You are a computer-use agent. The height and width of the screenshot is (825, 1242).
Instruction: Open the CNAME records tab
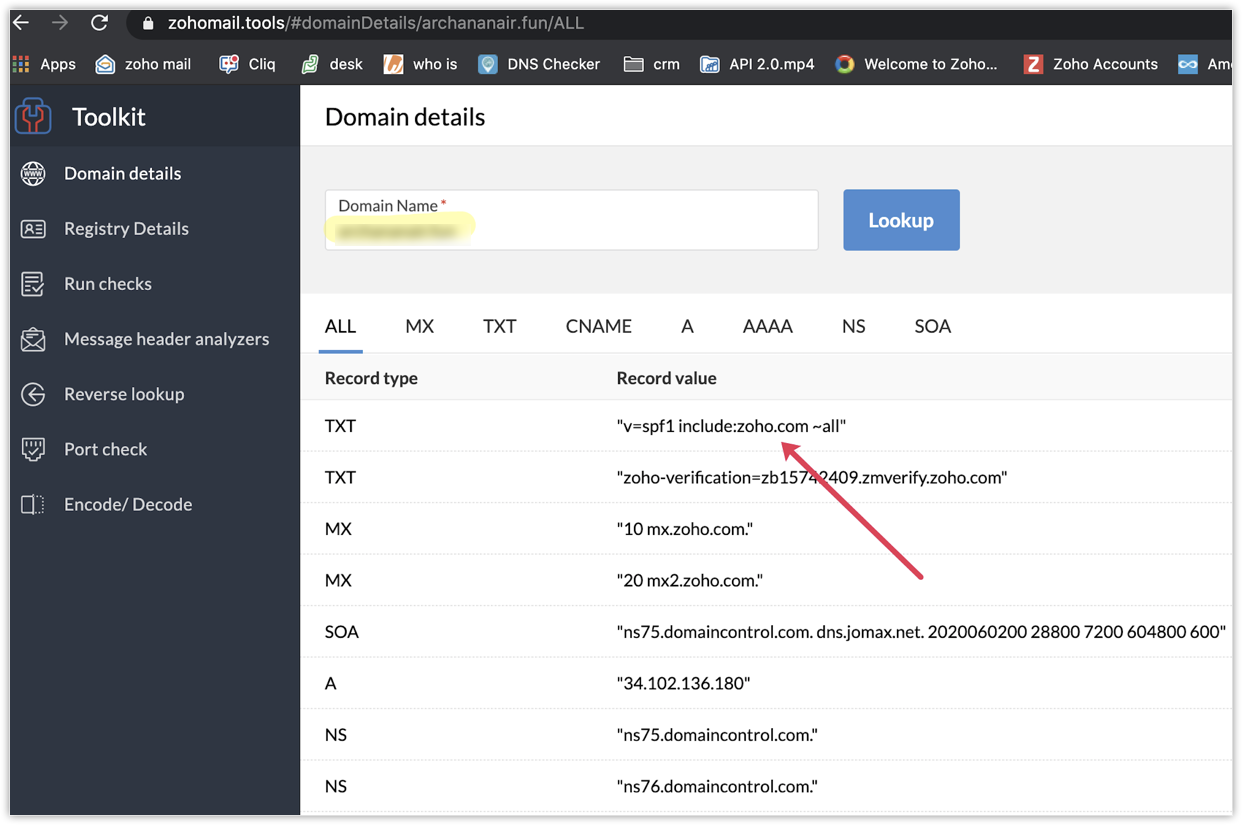tap(598, 326)
